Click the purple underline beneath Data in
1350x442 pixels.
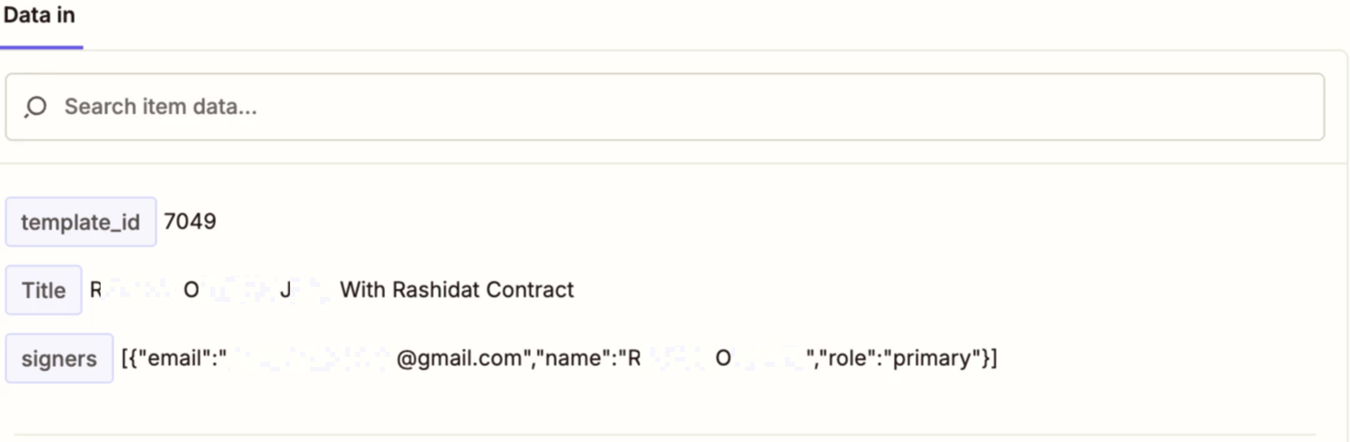click(x=41, y=46)
